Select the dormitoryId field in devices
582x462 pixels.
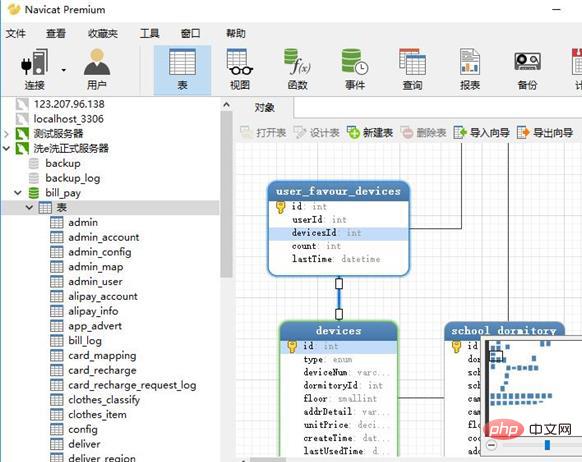click(x=343, y=386)
